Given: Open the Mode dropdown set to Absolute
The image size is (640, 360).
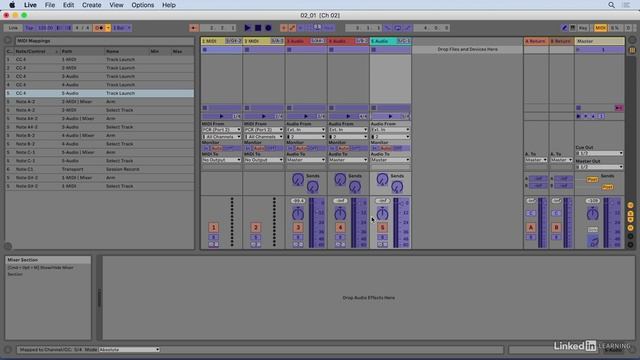Looking at the screenshot, I should tap(129, 350).
